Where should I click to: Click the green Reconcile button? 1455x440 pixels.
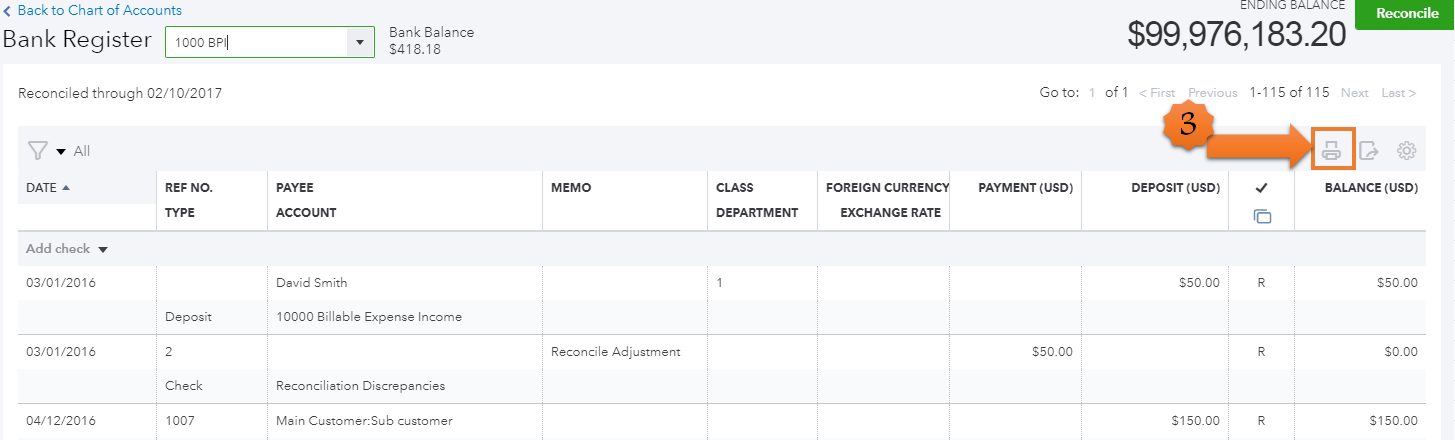click(x=1404, y=14)
